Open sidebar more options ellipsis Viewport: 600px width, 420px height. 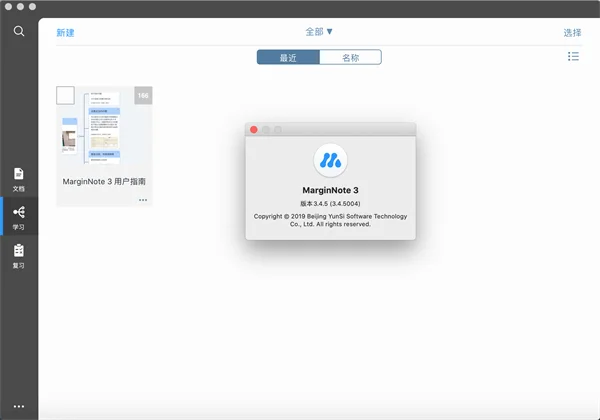pyautogui.click(x=19, y=406)
